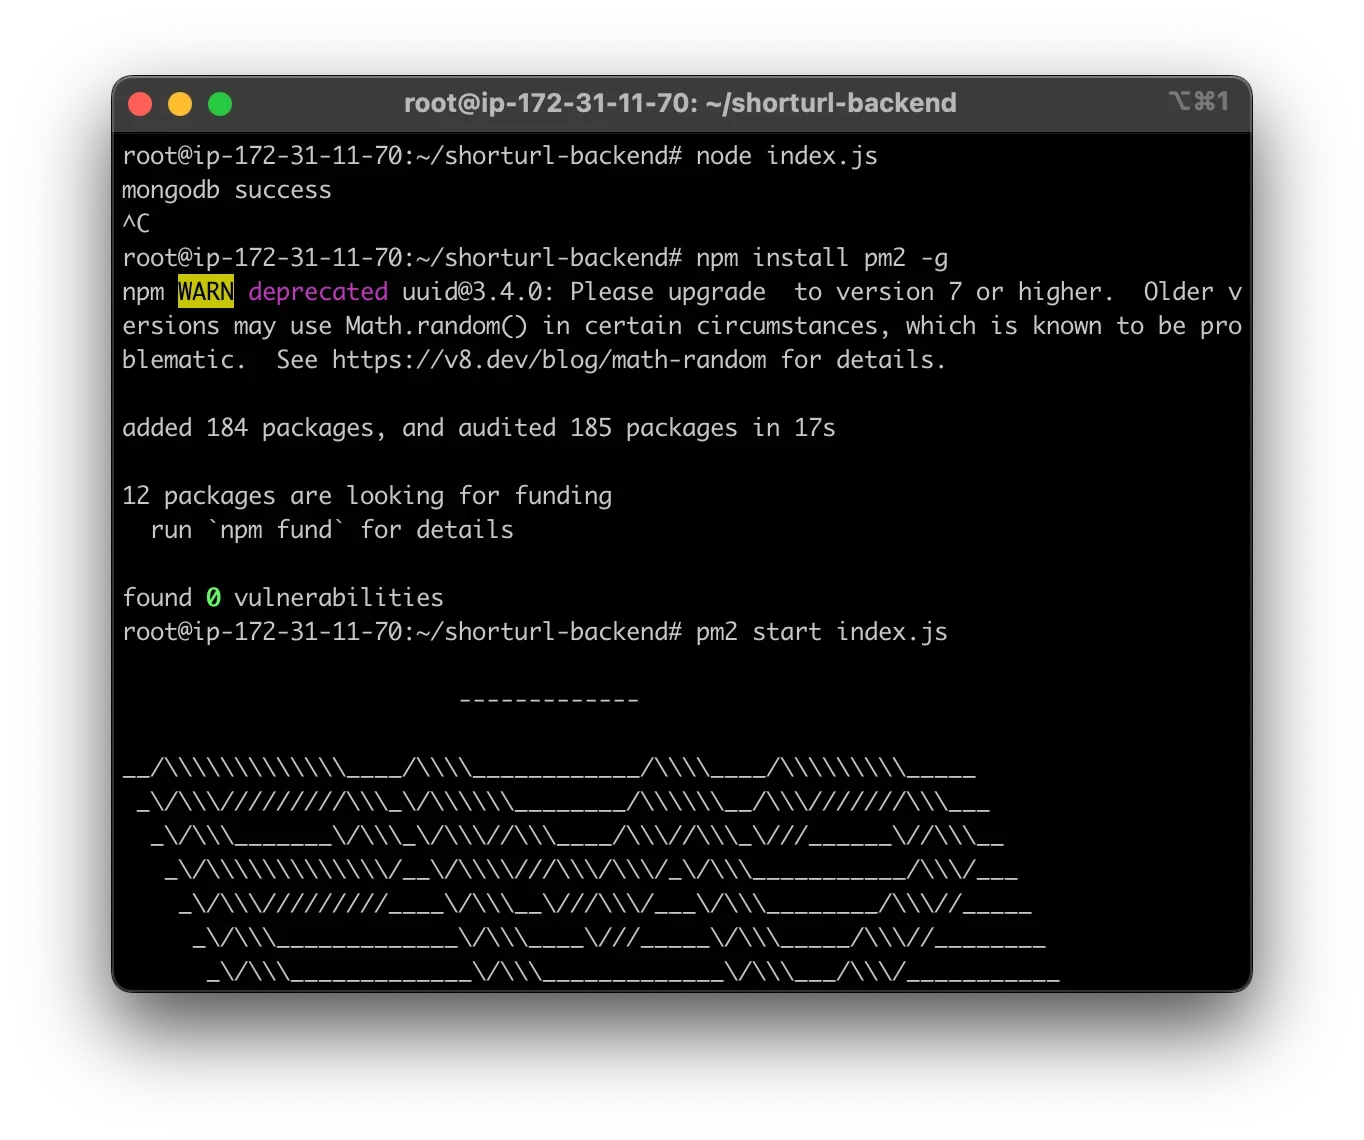Screen dimensions: 1364x1140
Task: Click the 'npm install pm2 -g' command
Action: [x=822, y=258]
